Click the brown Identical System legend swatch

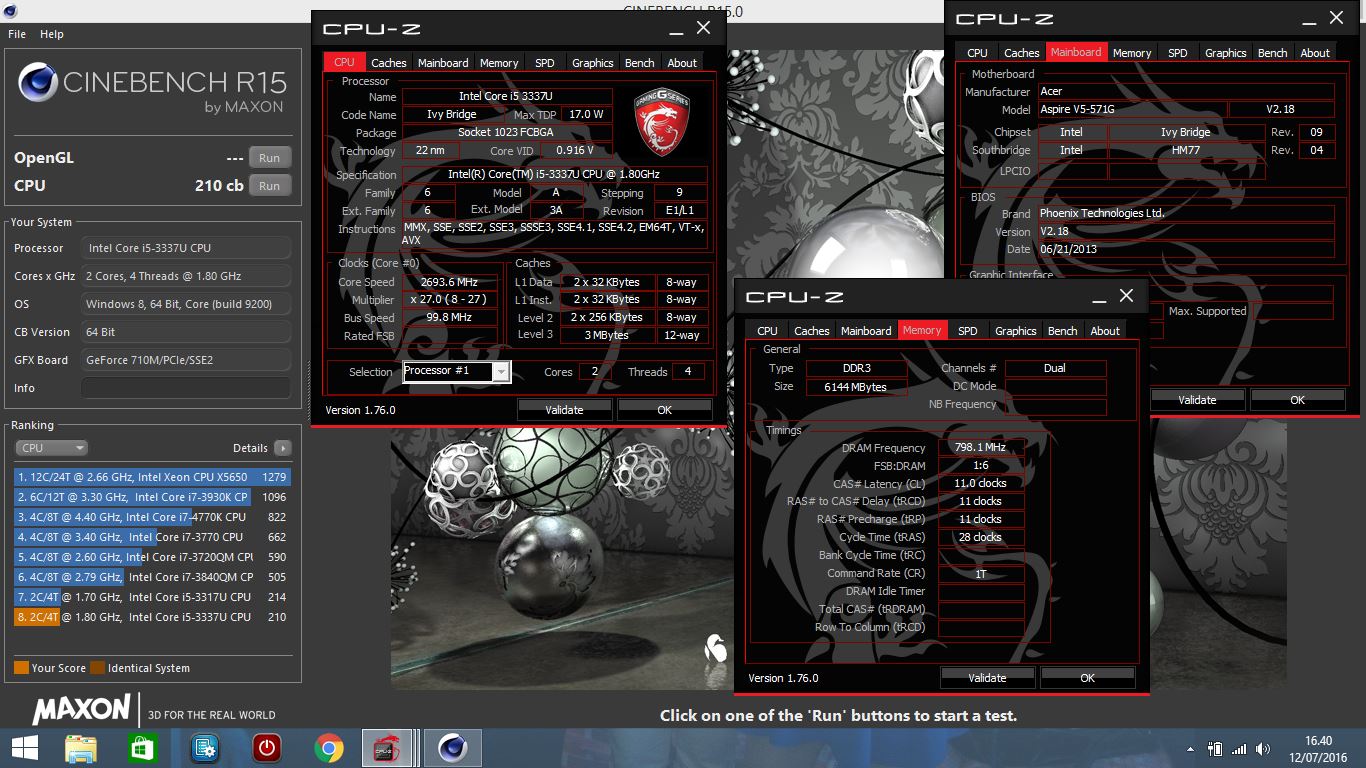point(97,668)
